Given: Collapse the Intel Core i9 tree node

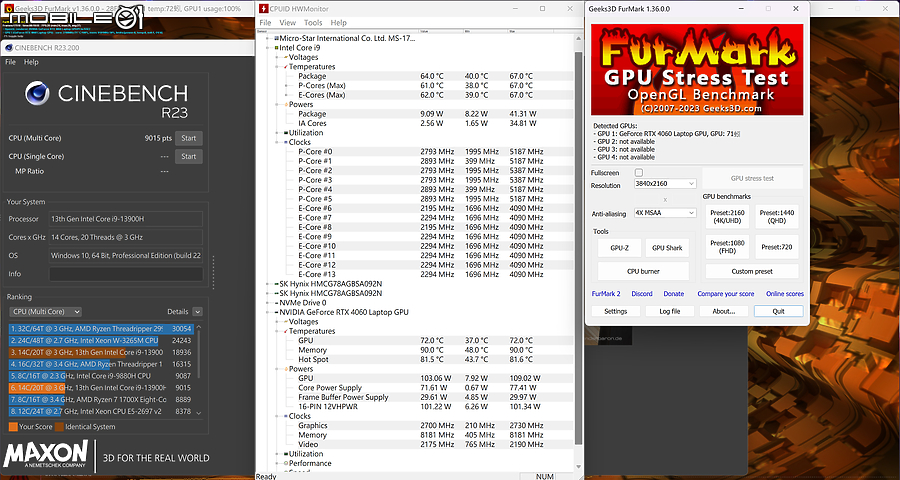Looking at the screenshot, I should [x=268, y=48].
